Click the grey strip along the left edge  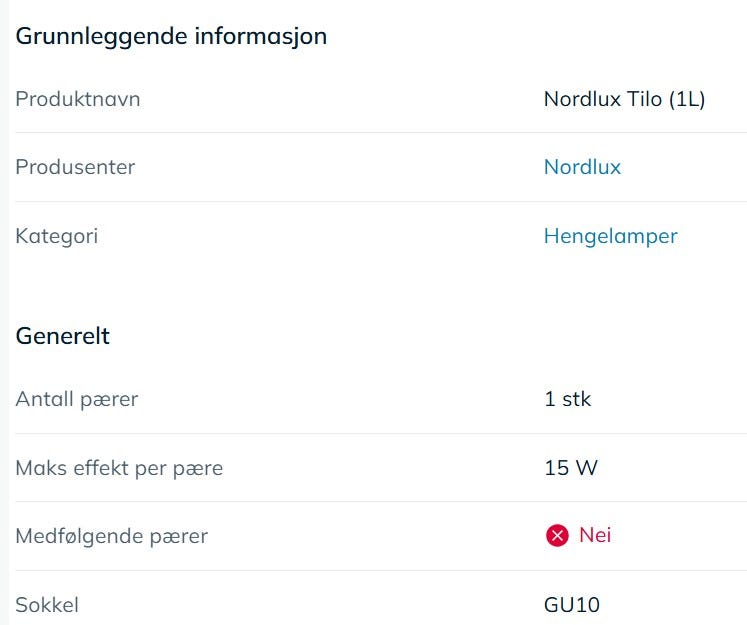point(4,312)
